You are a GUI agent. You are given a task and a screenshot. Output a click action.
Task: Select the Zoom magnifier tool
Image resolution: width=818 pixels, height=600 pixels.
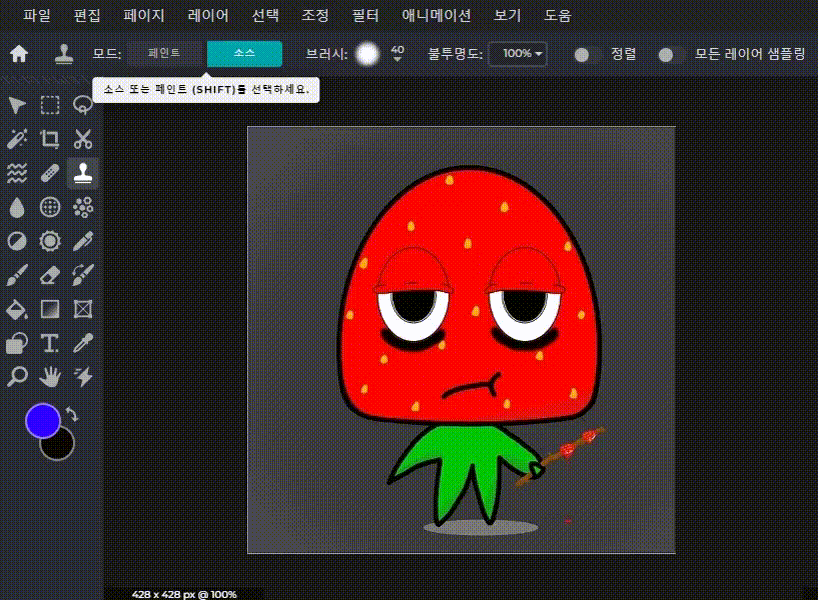[x=17, y=376]
